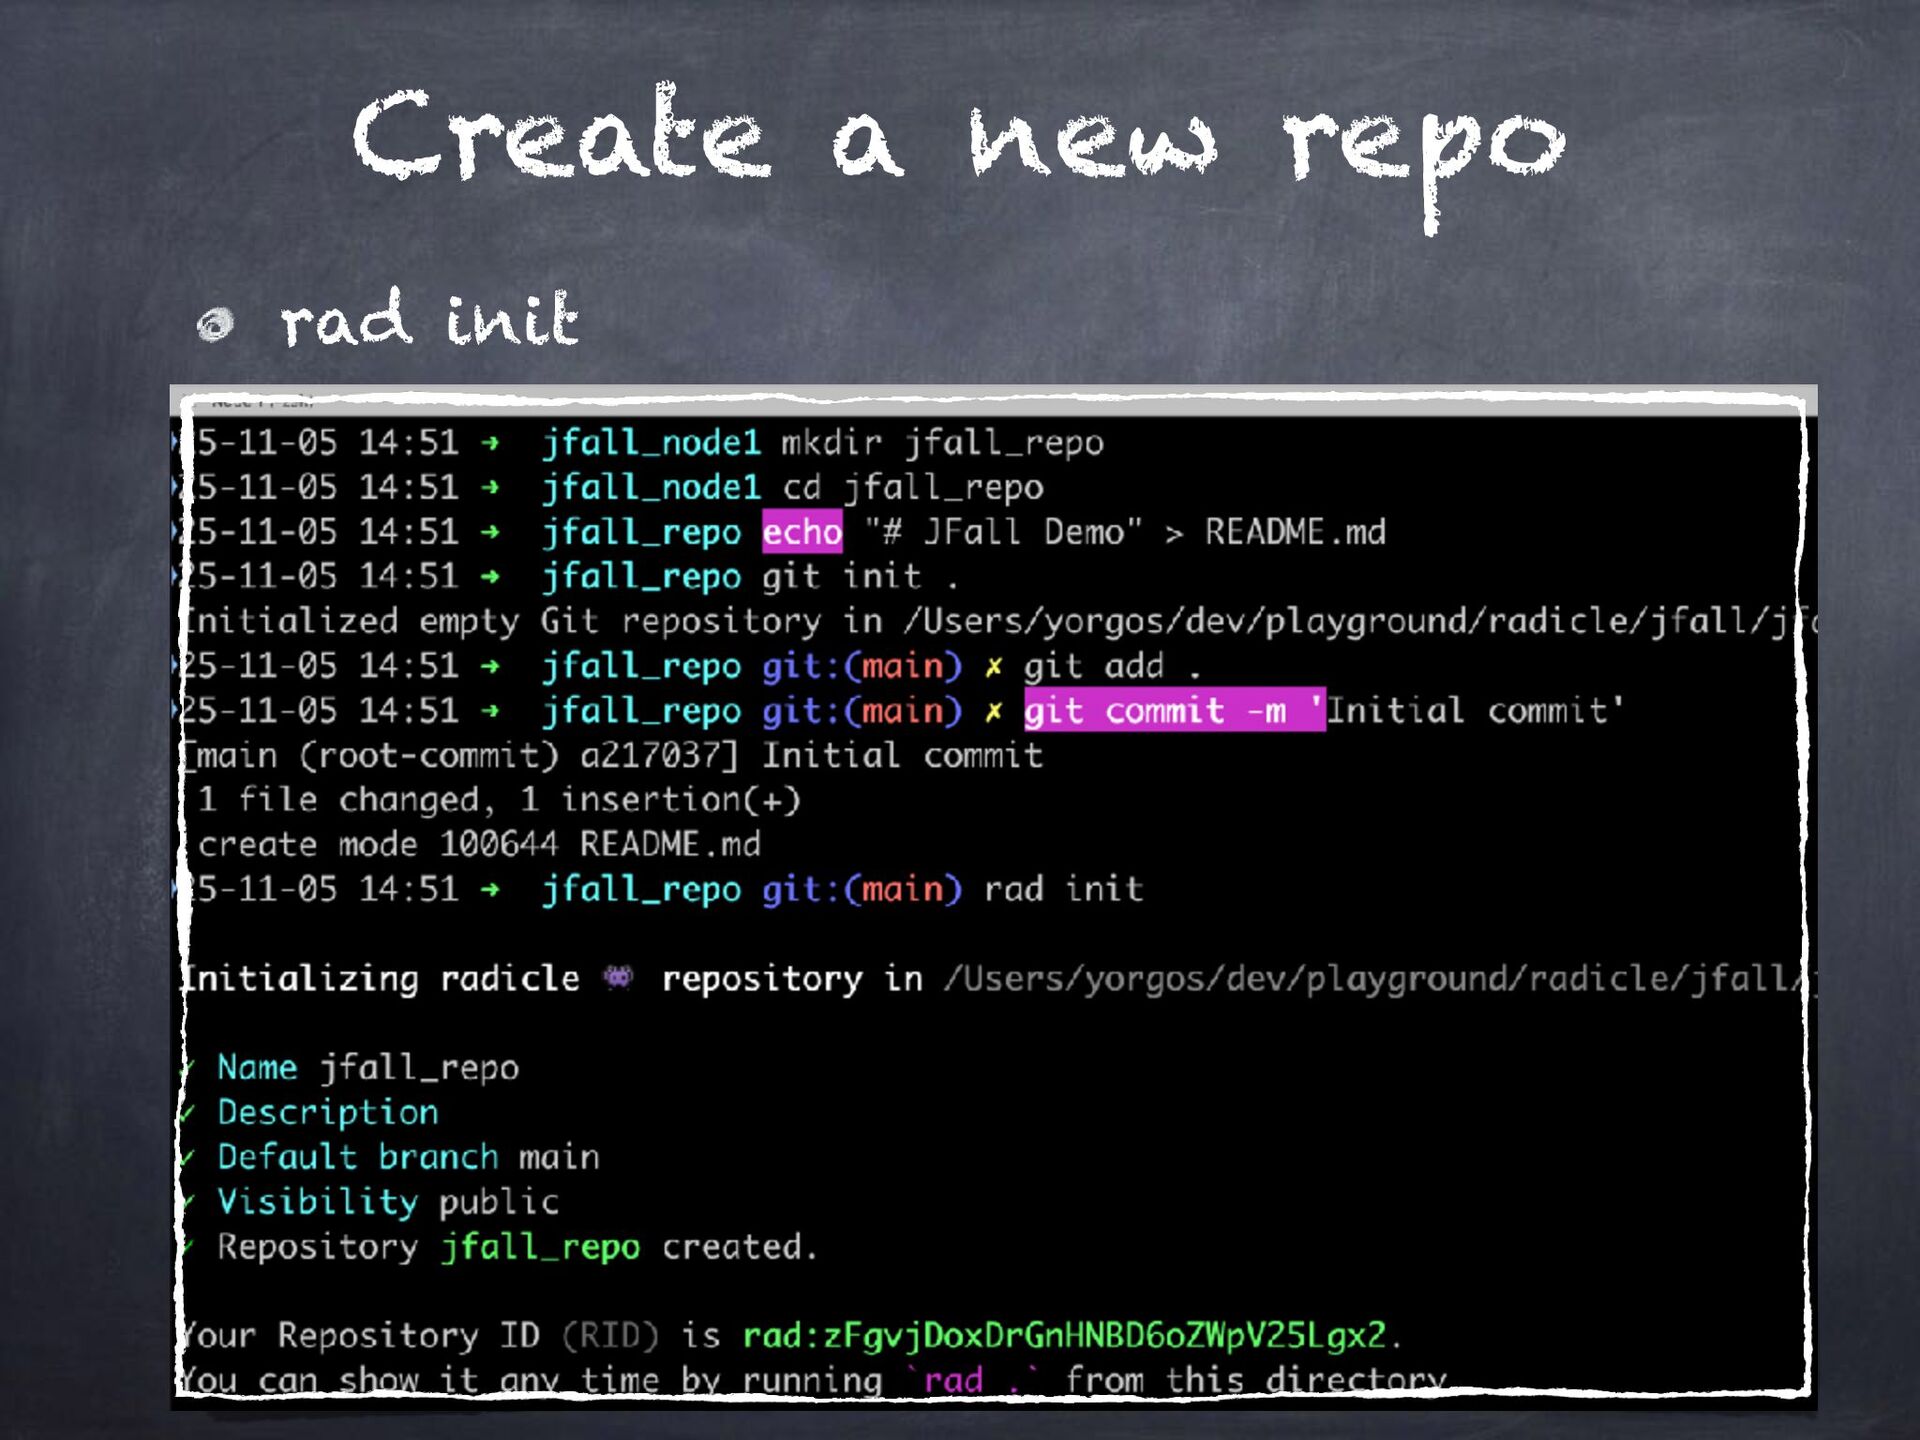Click green arrow on the rad init prompt
This screenshot has width=1920, height=1440.
click(490, 889)
